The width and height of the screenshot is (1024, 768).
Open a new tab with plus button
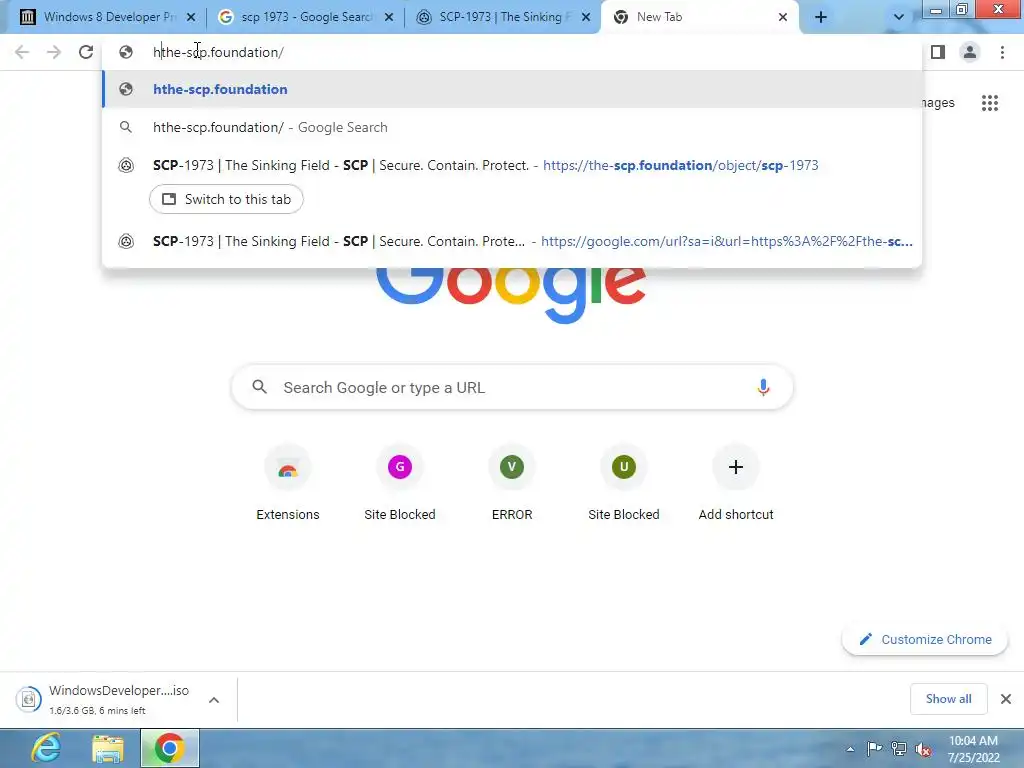click(x=821, y=17)
